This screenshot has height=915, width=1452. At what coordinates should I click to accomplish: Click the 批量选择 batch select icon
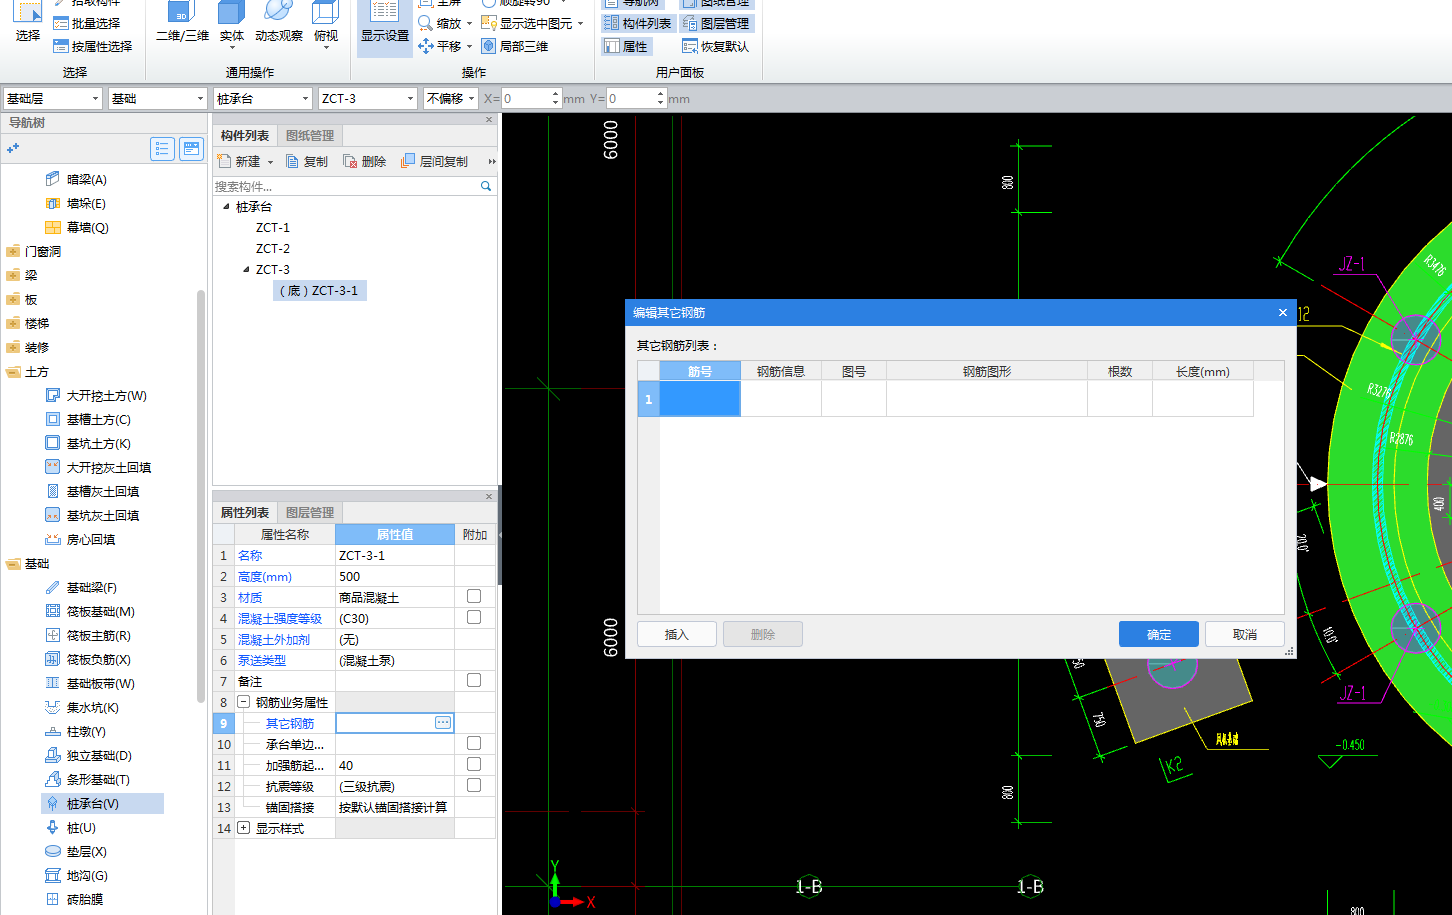[x=61, y=23]
